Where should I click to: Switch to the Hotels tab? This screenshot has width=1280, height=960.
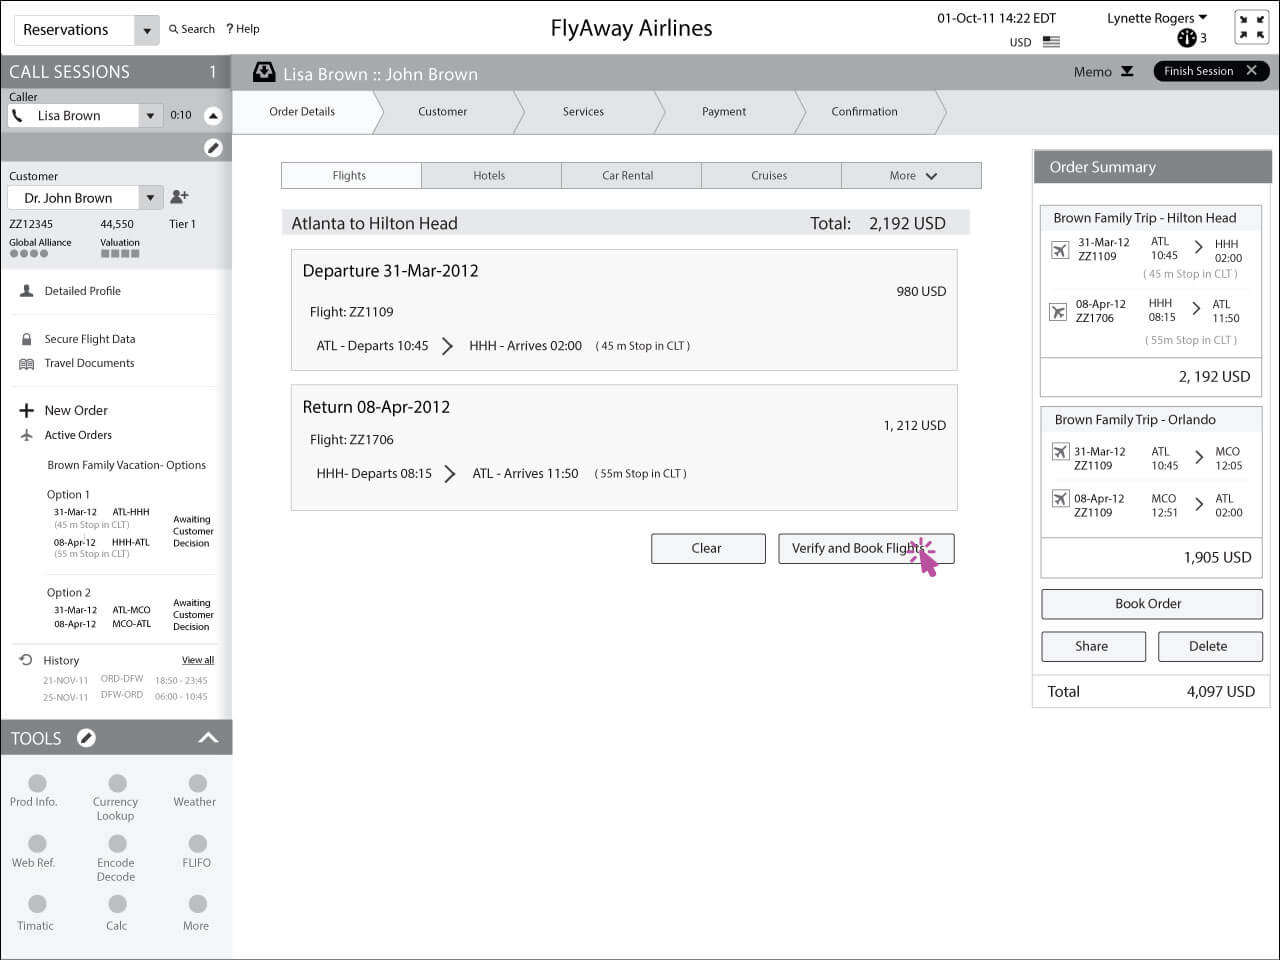489,176
